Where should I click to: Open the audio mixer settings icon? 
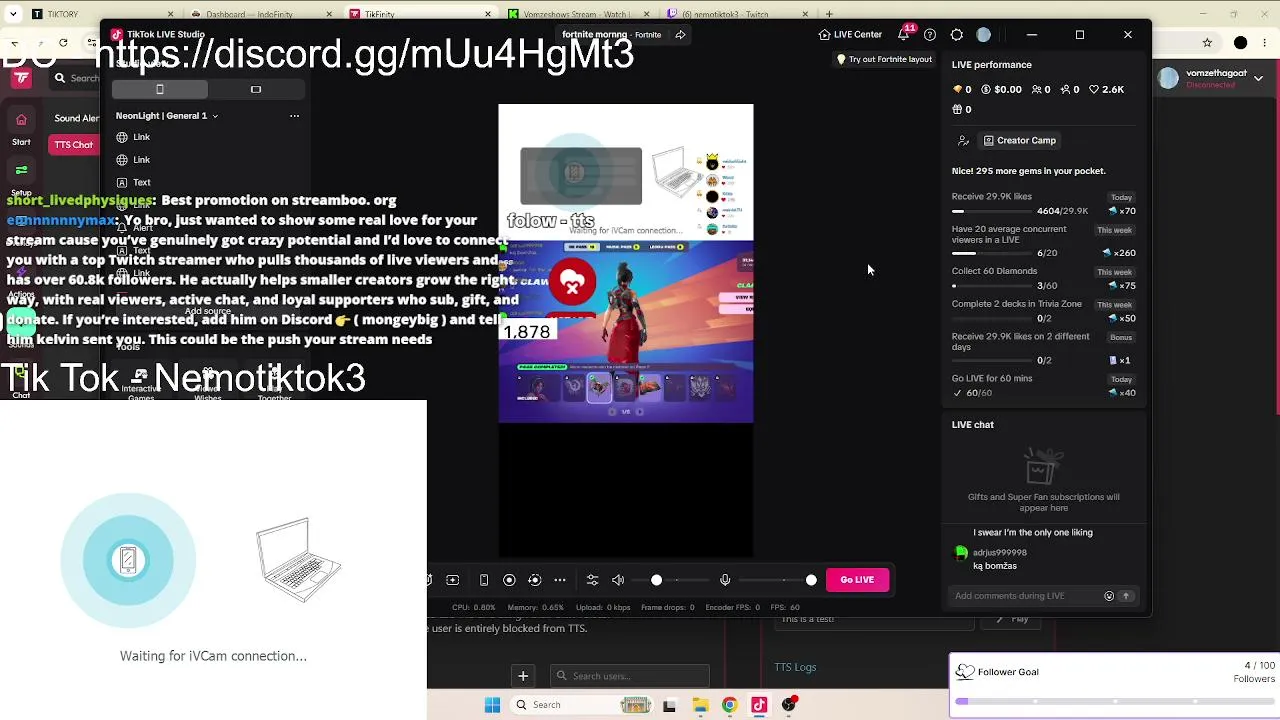[x=592, y=580]
